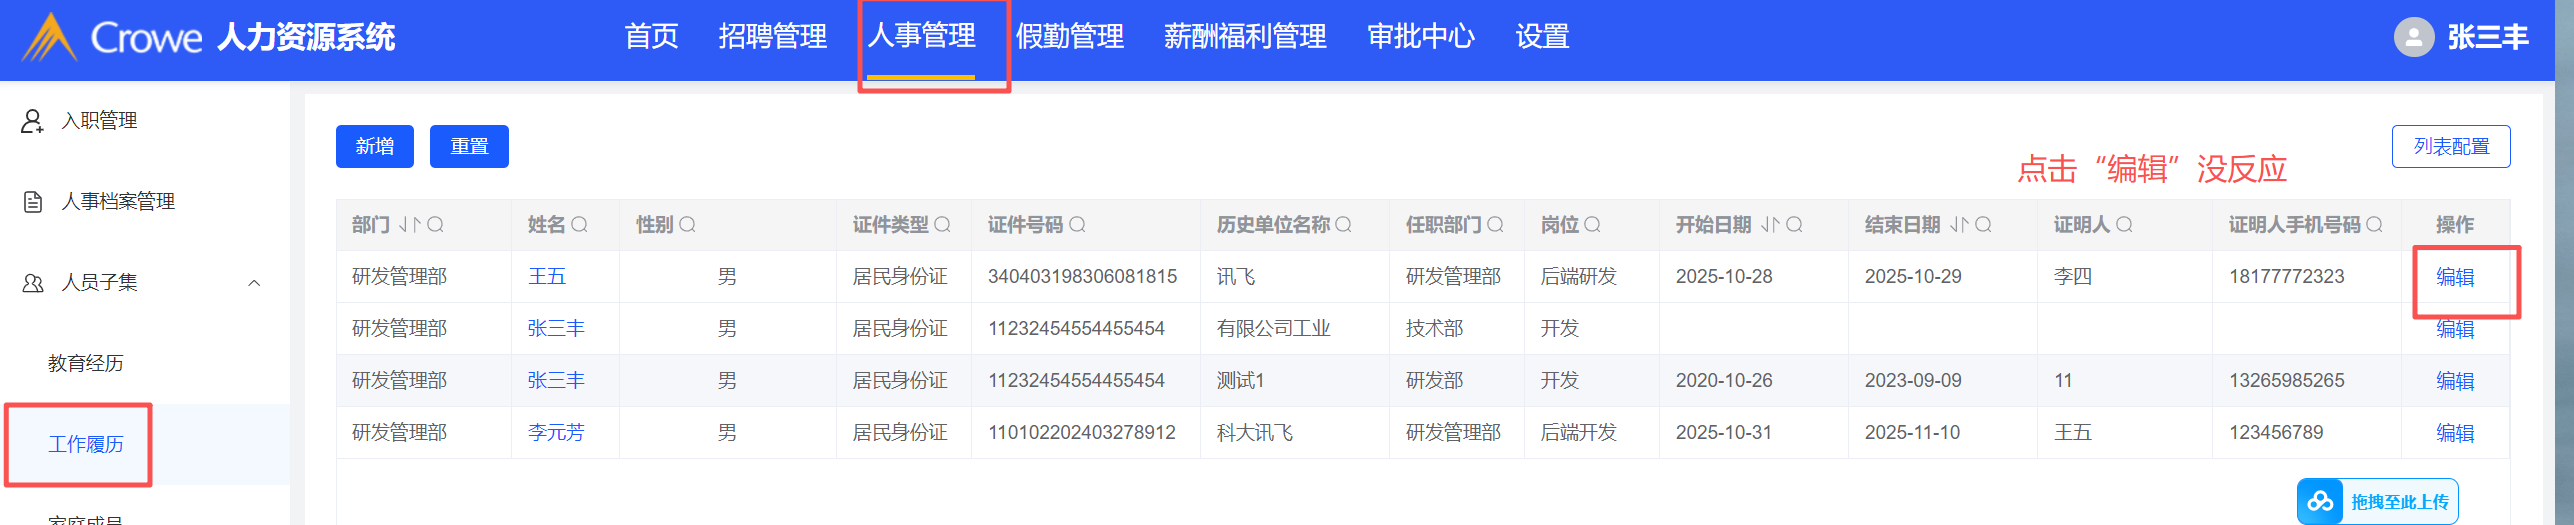This screenshot has height=525, width=2574.
Task: Open the 王五 name link
Action: pyautogui.click(x=547, y=277)
